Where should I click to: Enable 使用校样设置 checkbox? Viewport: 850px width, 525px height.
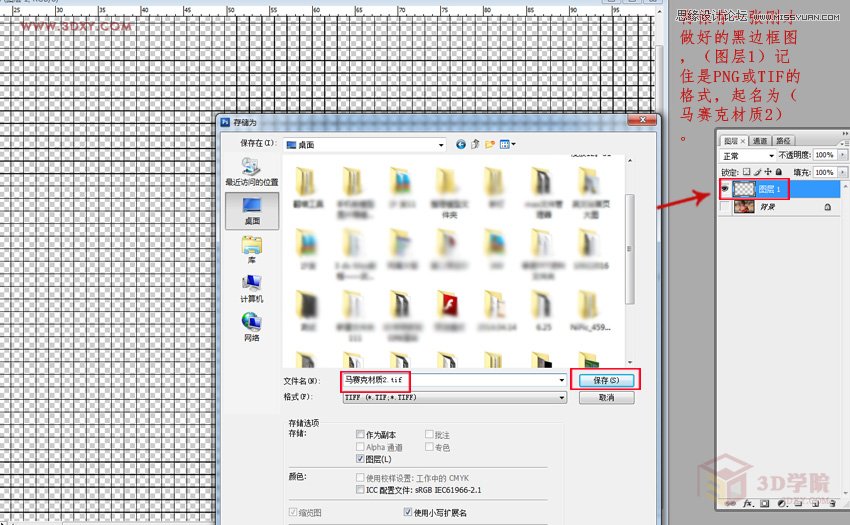tap(360, 477)
